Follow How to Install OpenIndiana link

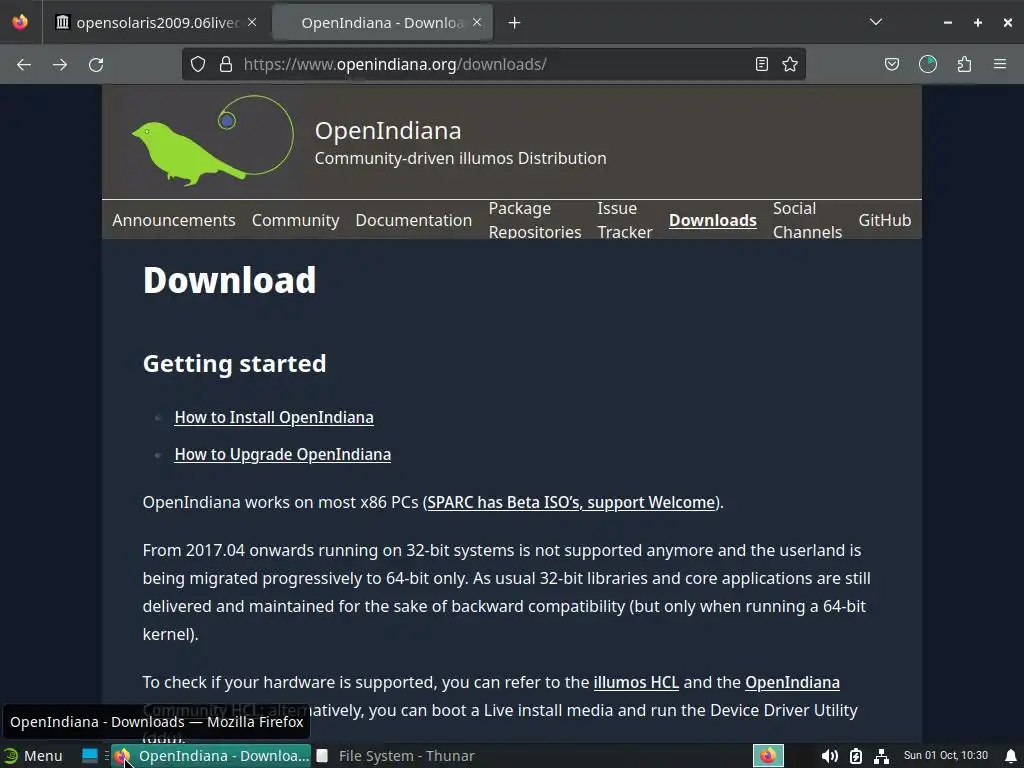click(x=274, y=417)
